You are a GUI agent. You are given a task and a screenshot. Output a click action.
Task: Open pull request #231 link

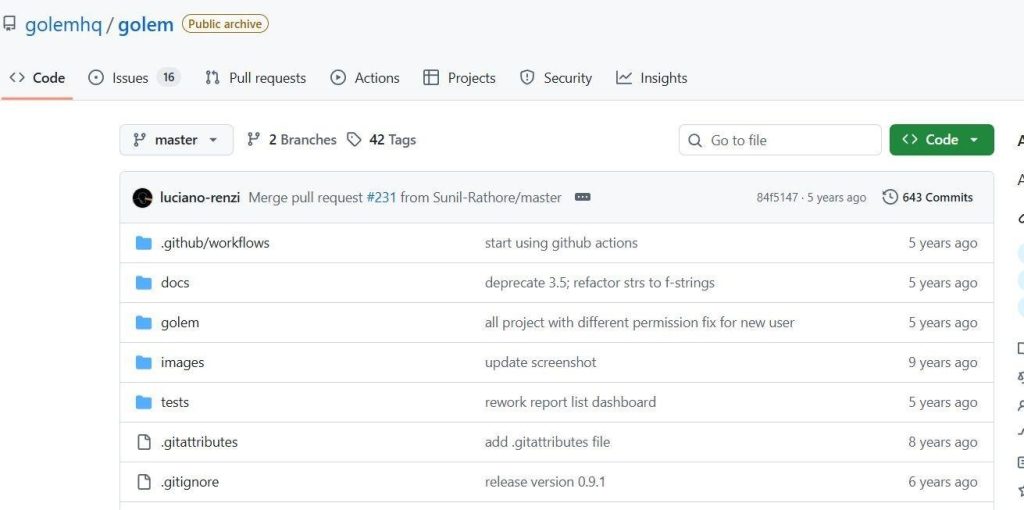click(381, 198)
